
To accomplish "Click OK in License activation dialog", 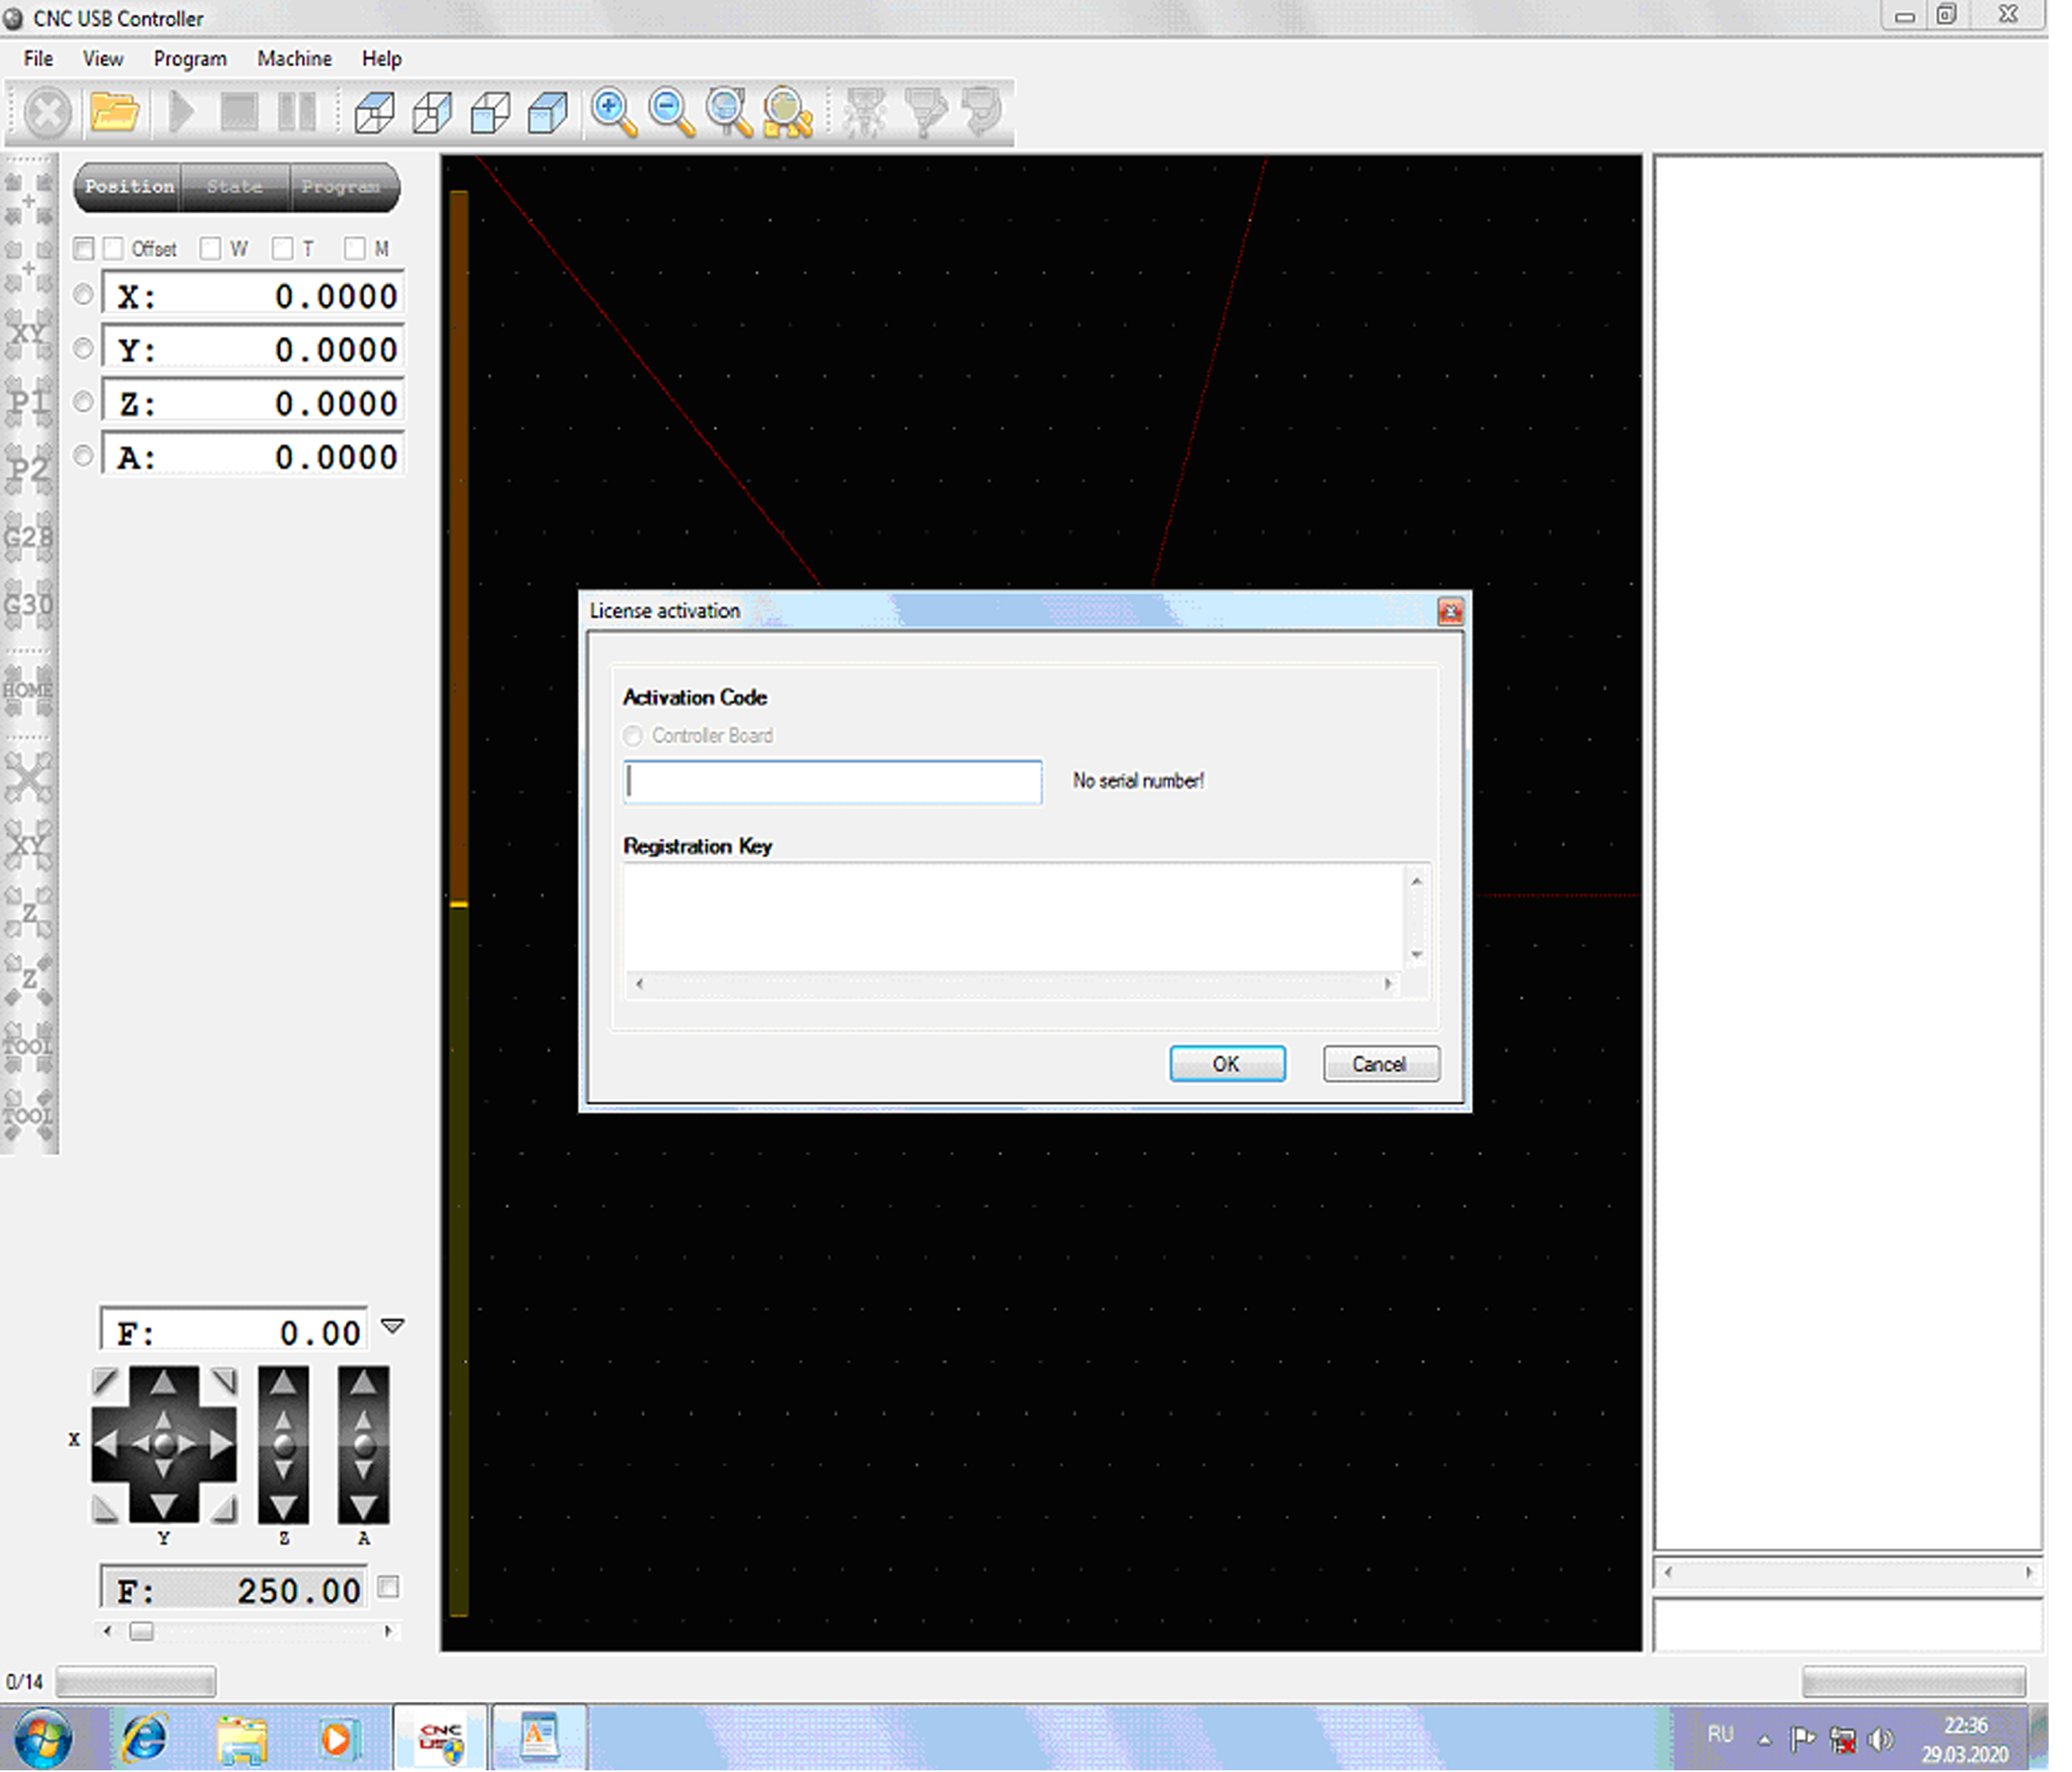I will coord(1227,1064).
